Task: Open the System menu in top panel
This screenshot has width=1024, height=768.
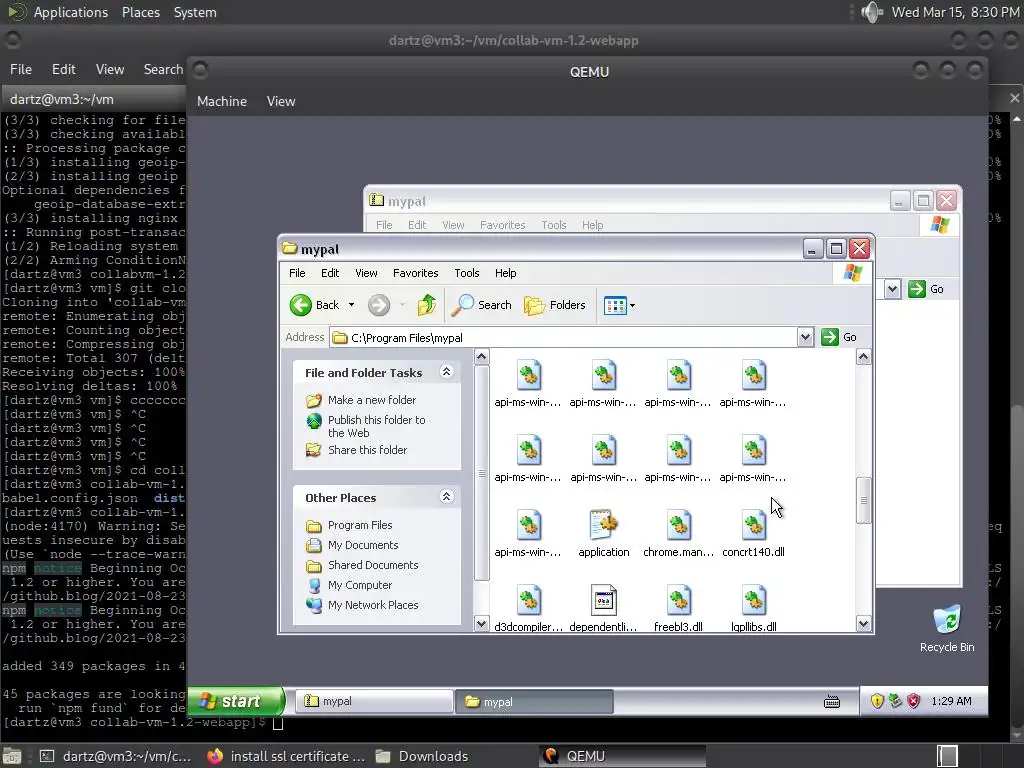Action: [x=195, y=12]
